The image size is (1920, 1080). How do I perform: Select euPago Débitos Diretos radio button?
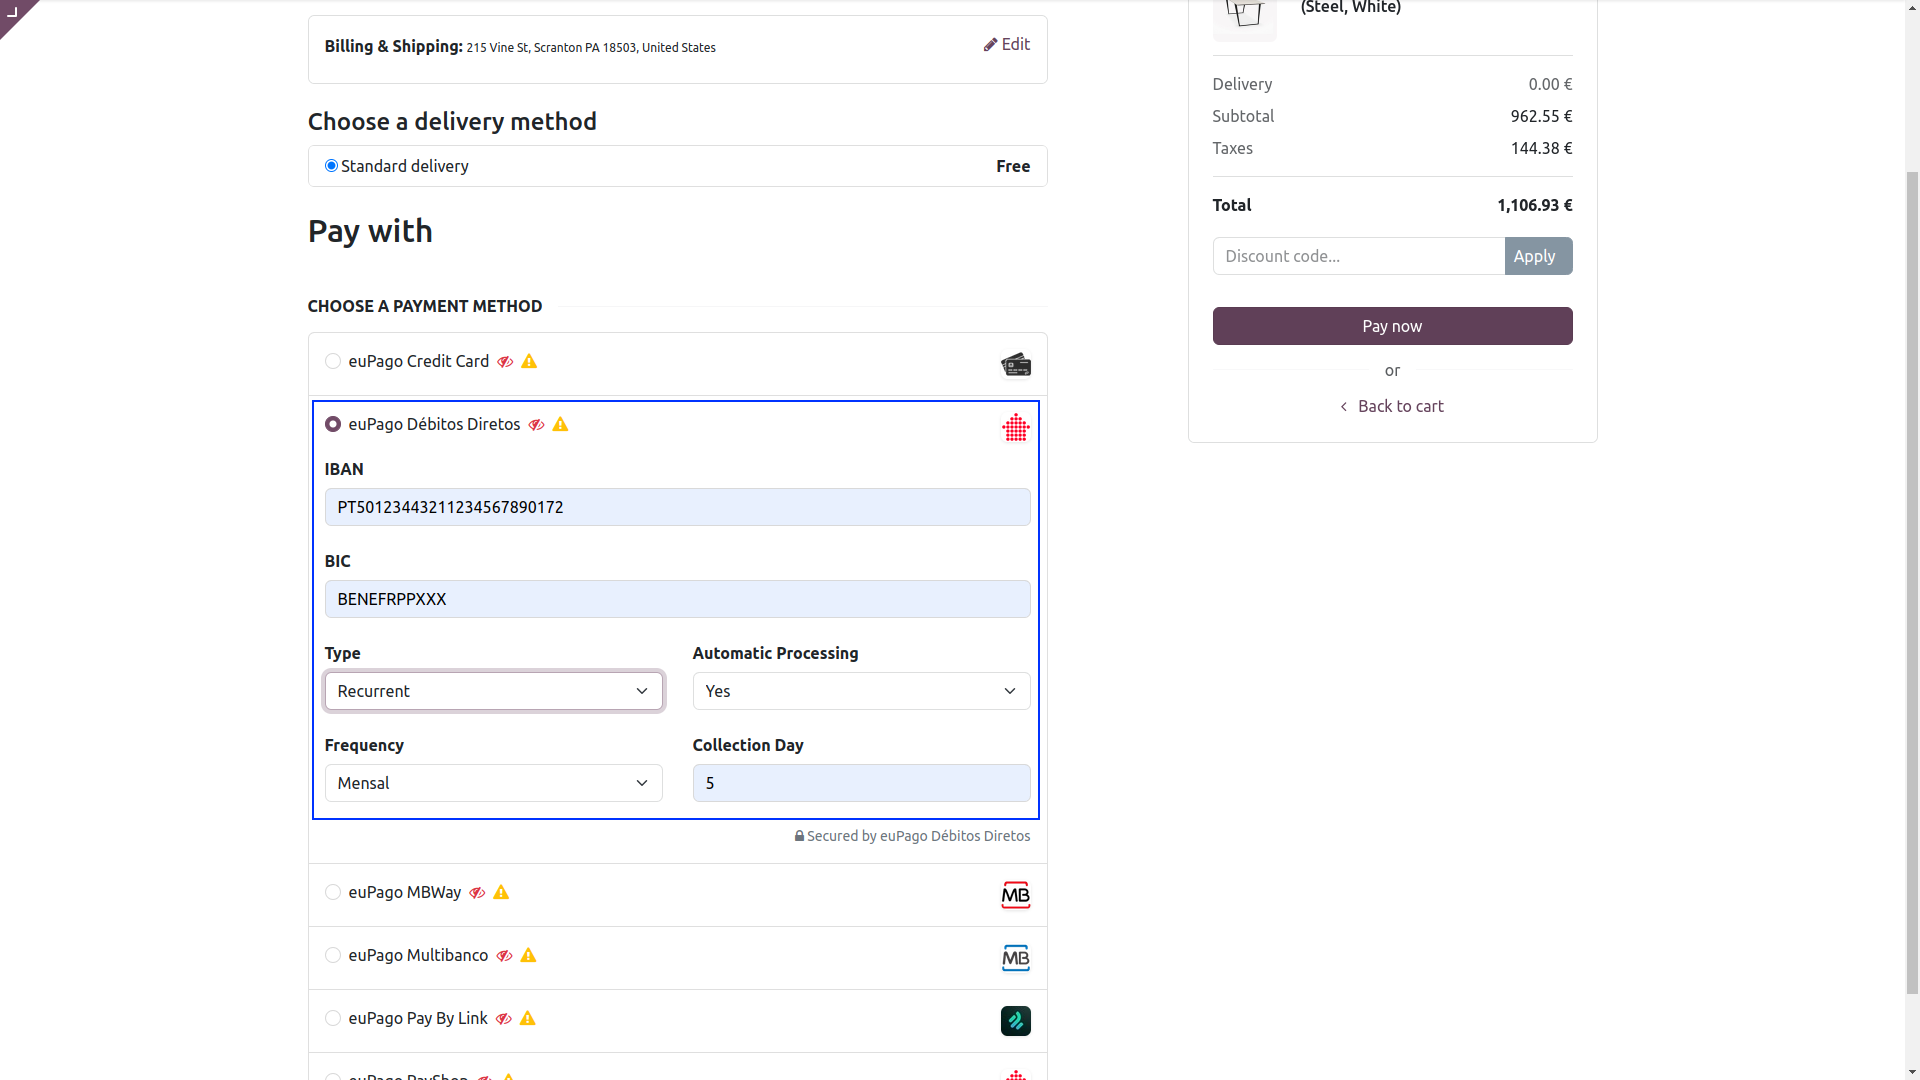pyautogui.click(x=332, y=424)
